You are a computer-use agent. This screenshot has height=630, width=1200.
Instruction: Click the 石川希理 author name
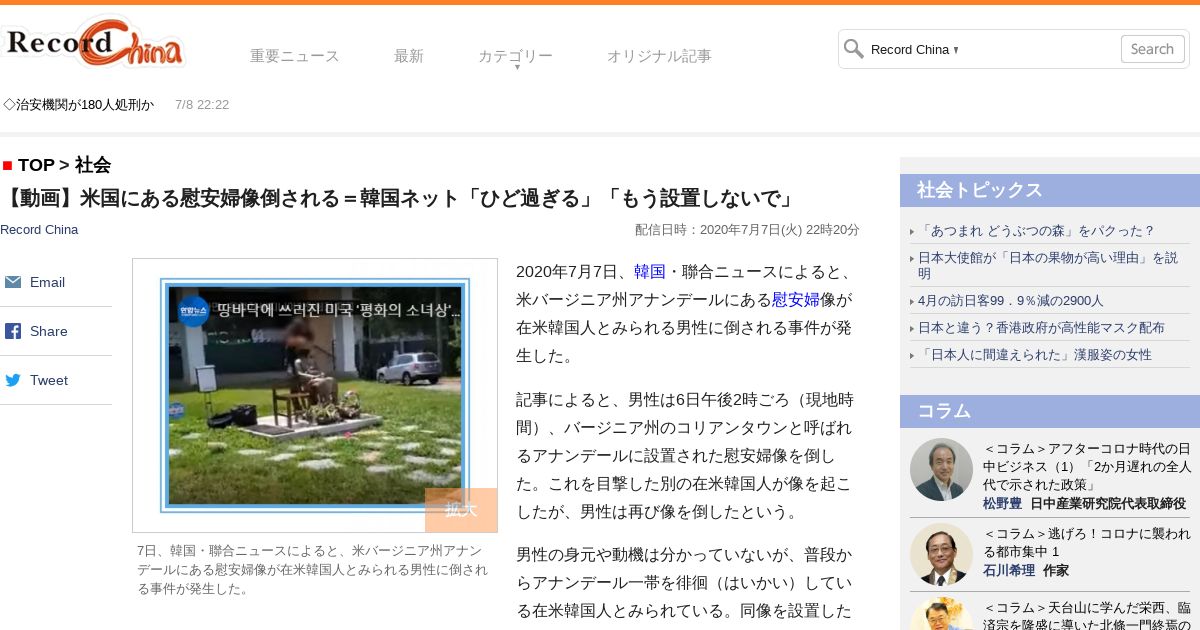(1009, 570)
